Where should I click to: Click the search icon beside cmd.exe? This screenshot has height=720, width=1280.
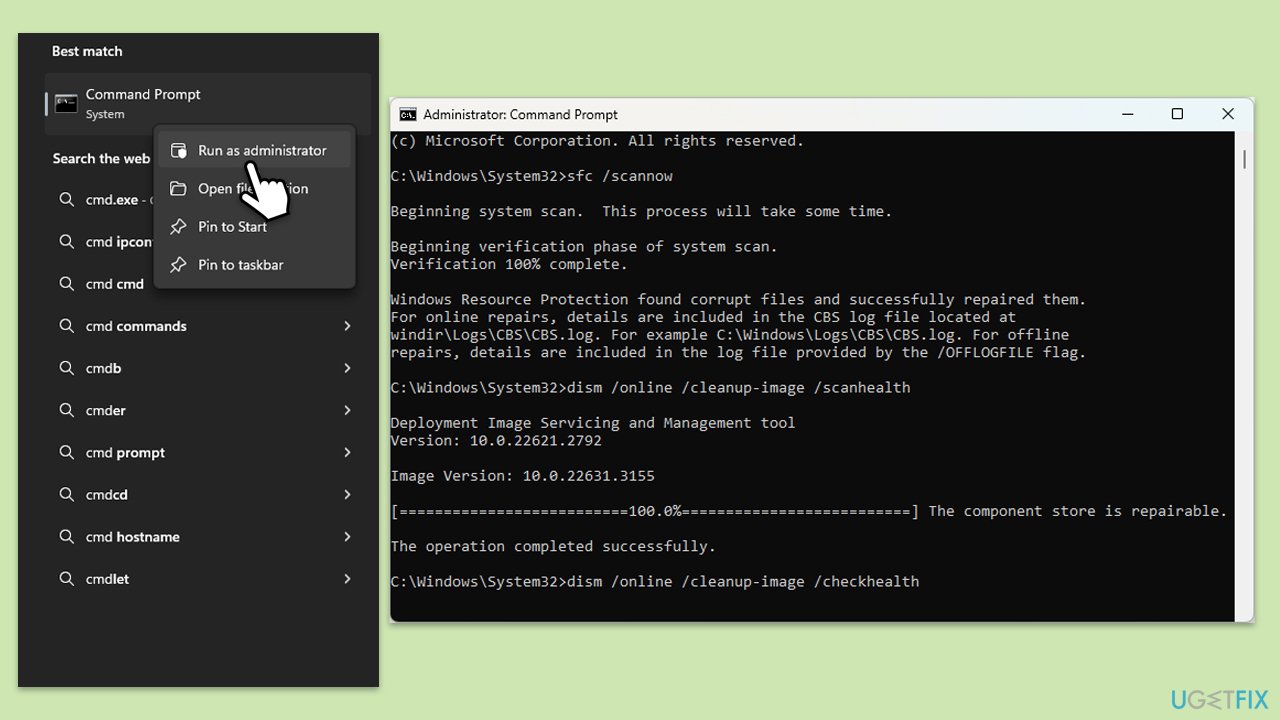click(x=67, y=199)
